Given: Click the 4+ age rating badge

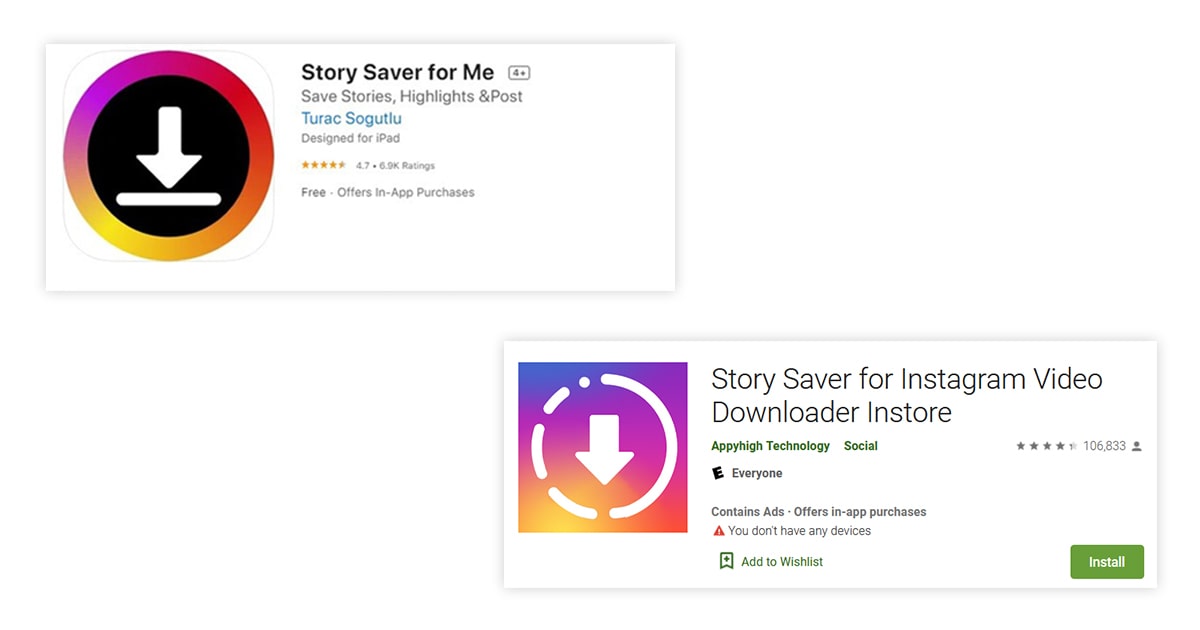Looking at the screenshot, I should coord(519,73).
